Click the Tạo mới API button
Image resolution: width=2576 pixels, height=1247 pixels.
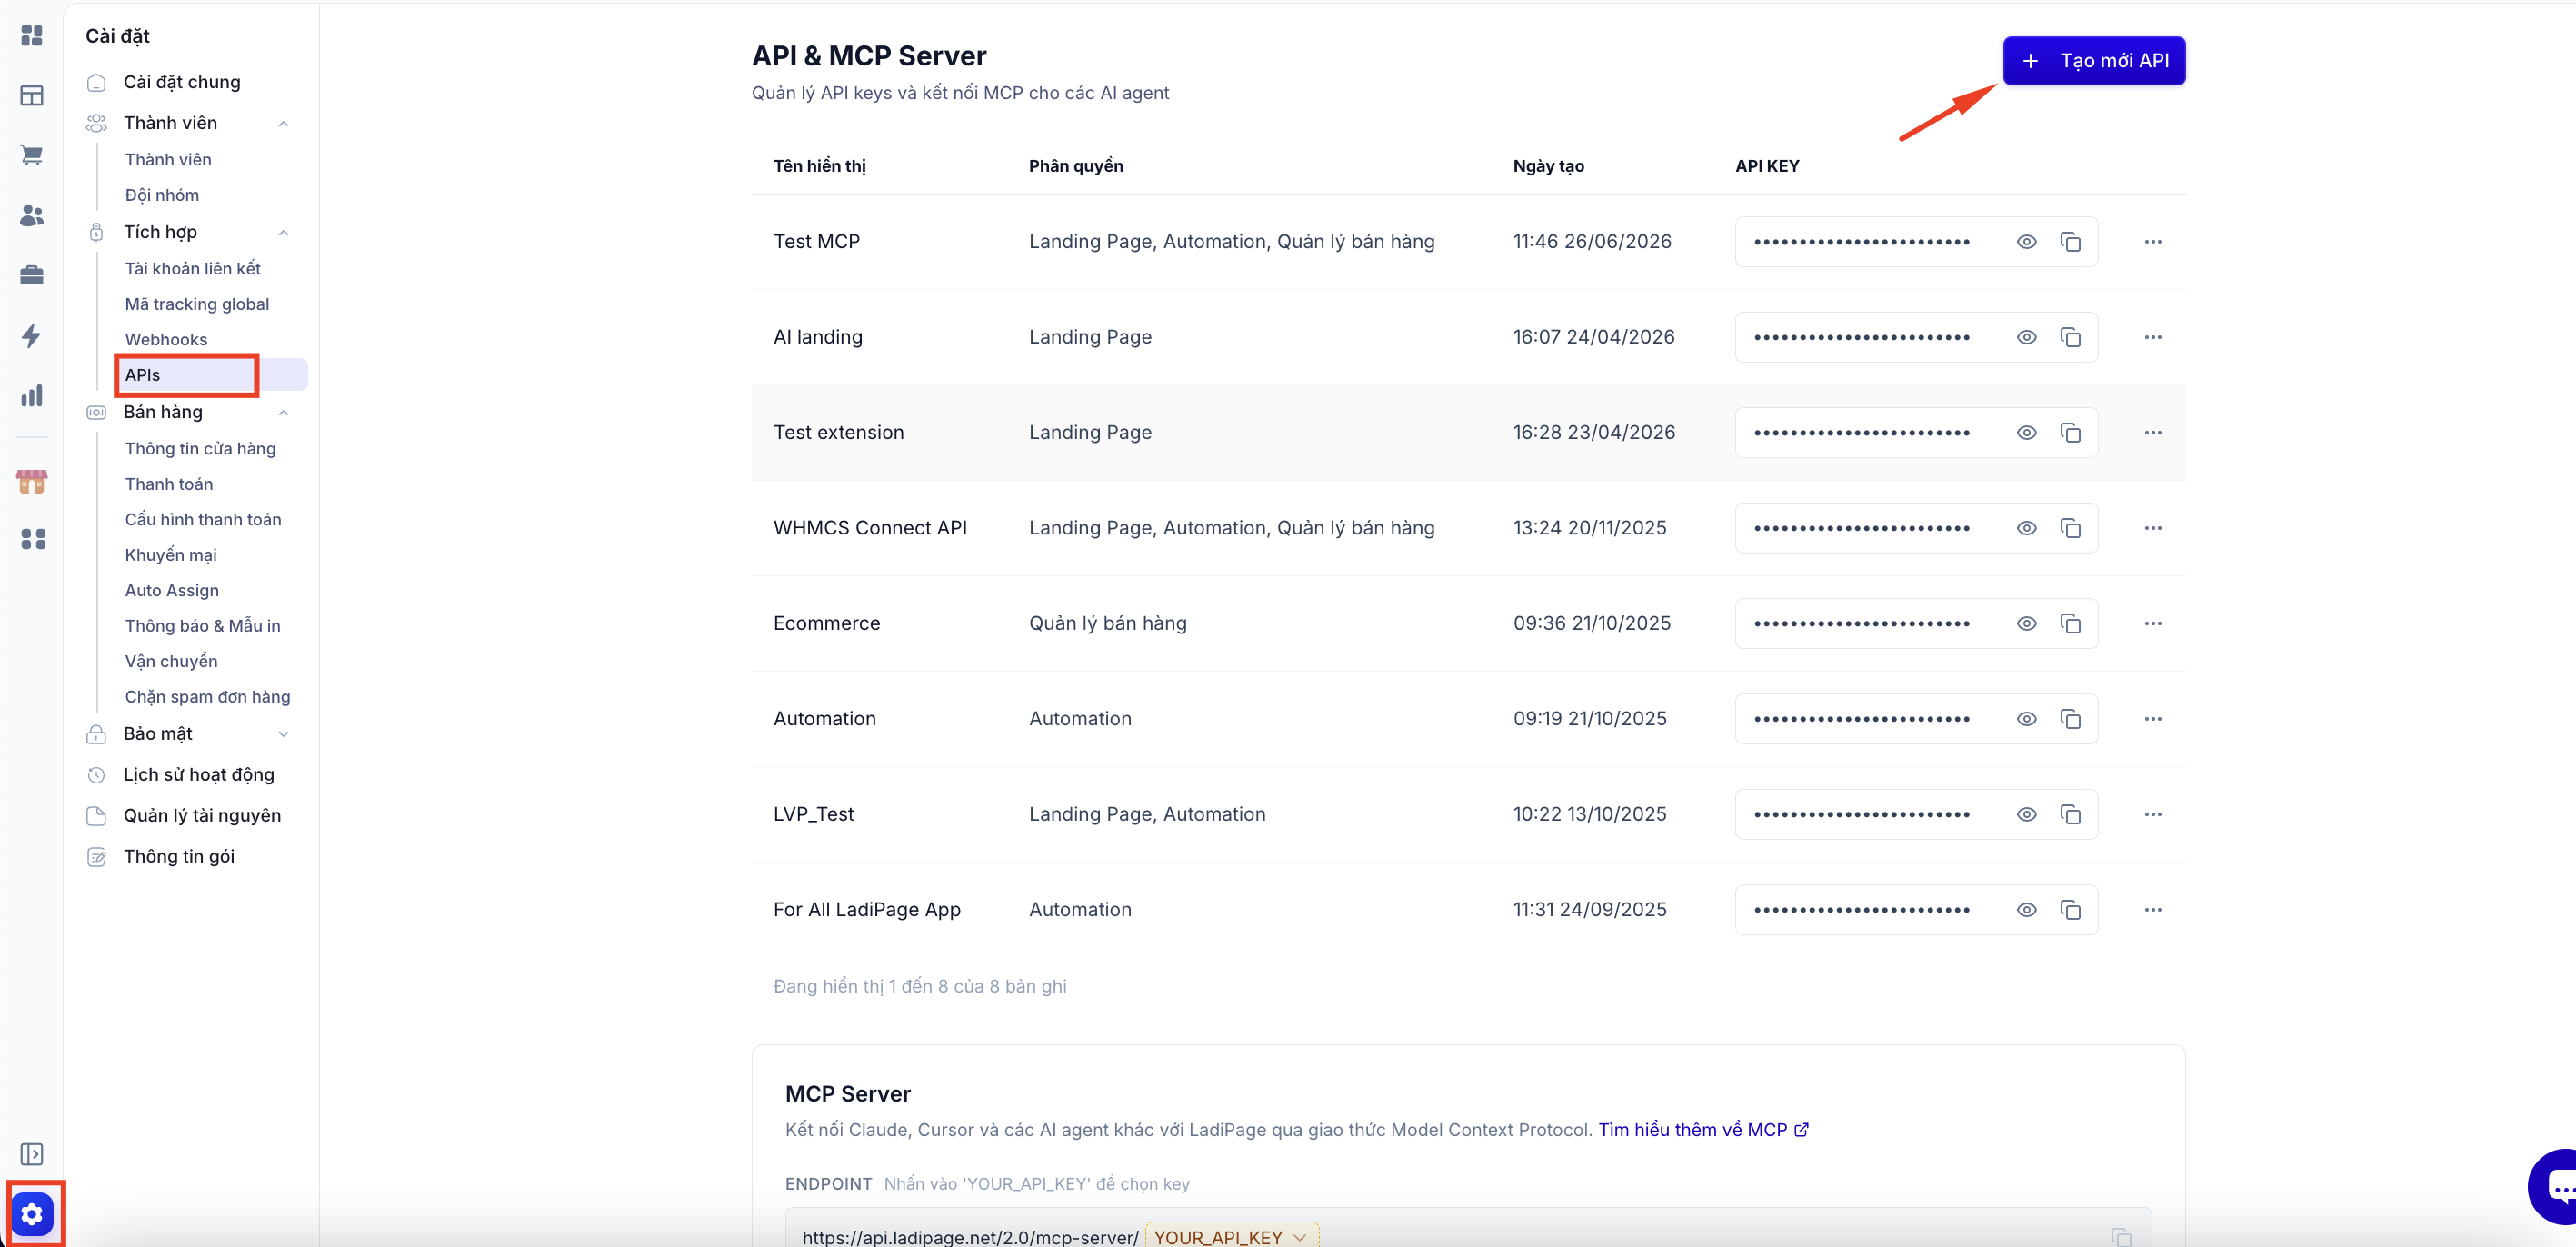click(x=2094, y=61)
